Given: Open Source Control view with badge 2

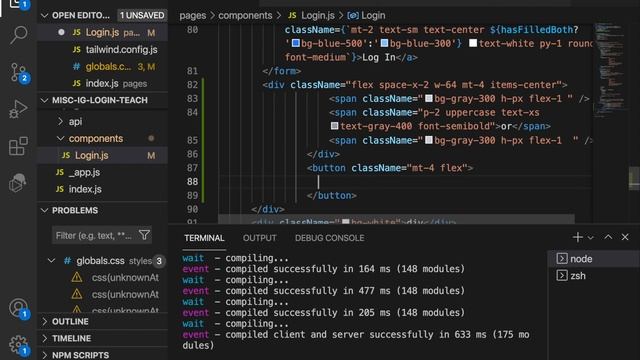Looking at the screenshot, I should pos(18,72).
